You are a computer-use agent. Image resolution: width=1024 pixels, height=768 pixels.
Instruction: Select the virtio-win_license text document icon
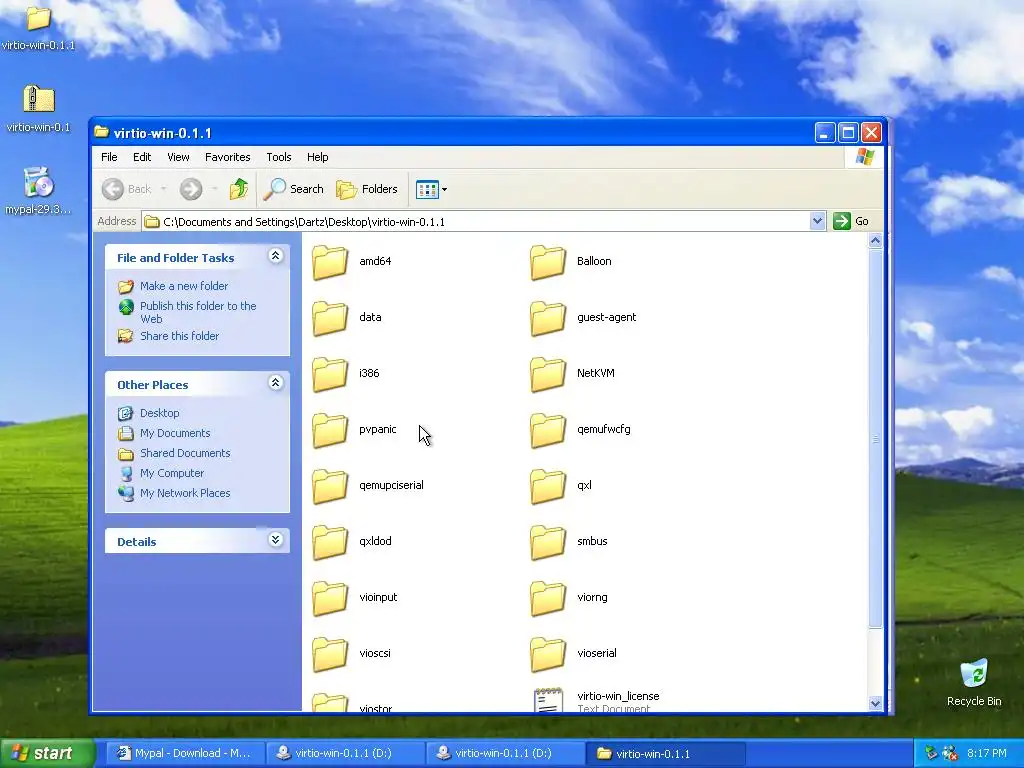click(x=548, y=700)
